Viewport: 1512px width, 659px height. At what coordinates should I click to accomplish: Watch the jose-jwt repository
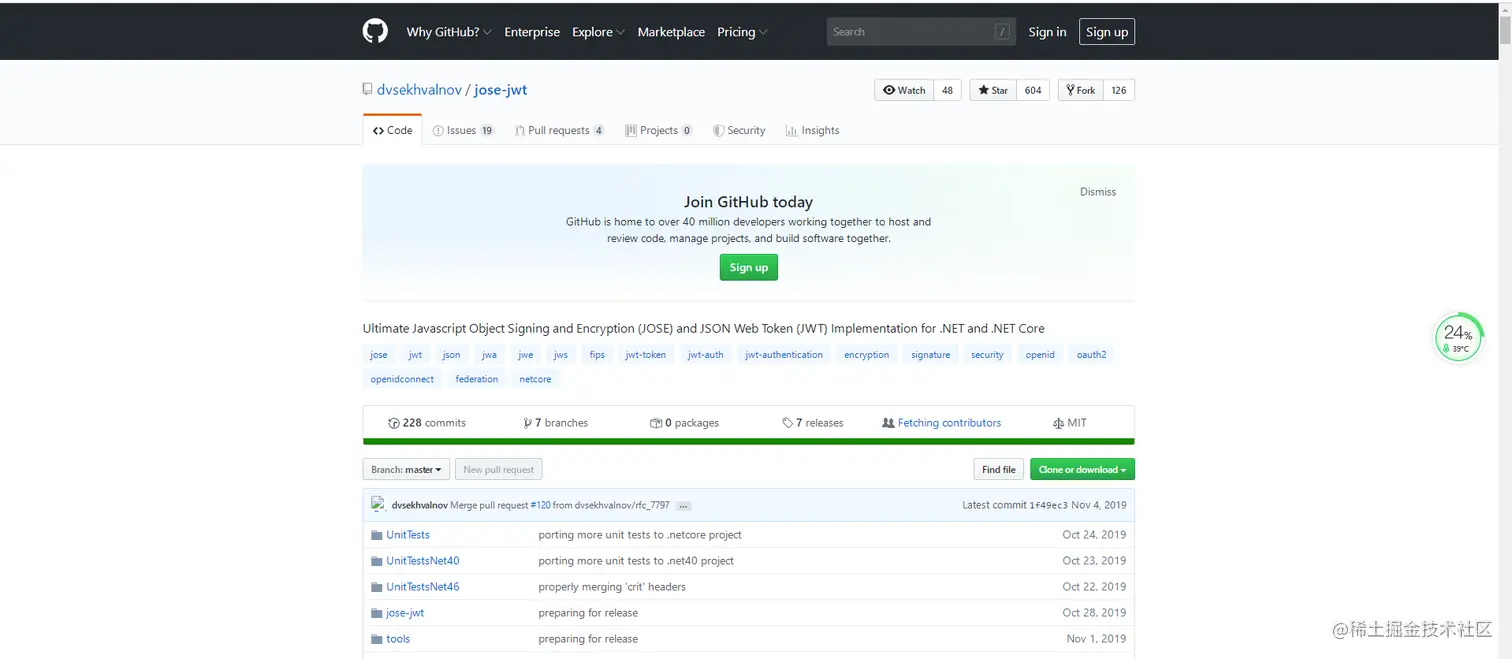click(x=904, y=90)
